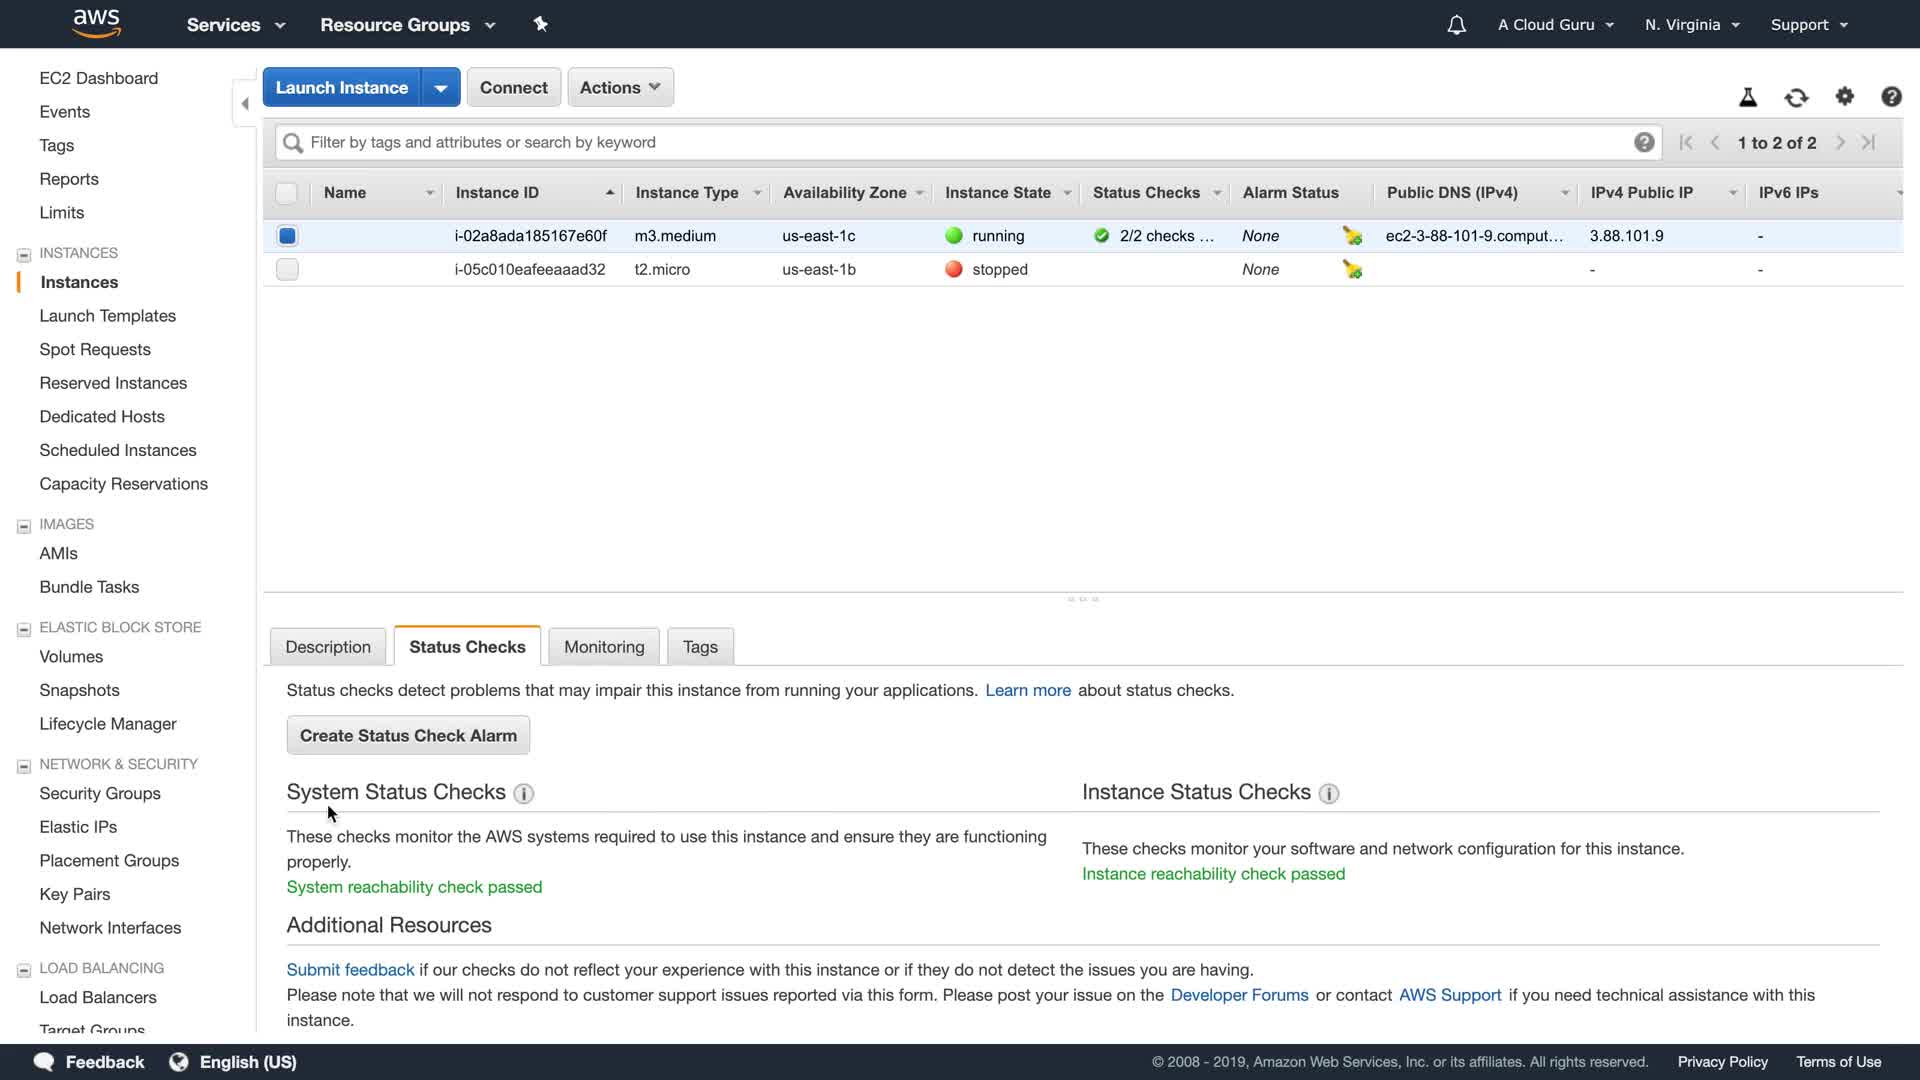Click Create Status Check Alarm button

408,736
